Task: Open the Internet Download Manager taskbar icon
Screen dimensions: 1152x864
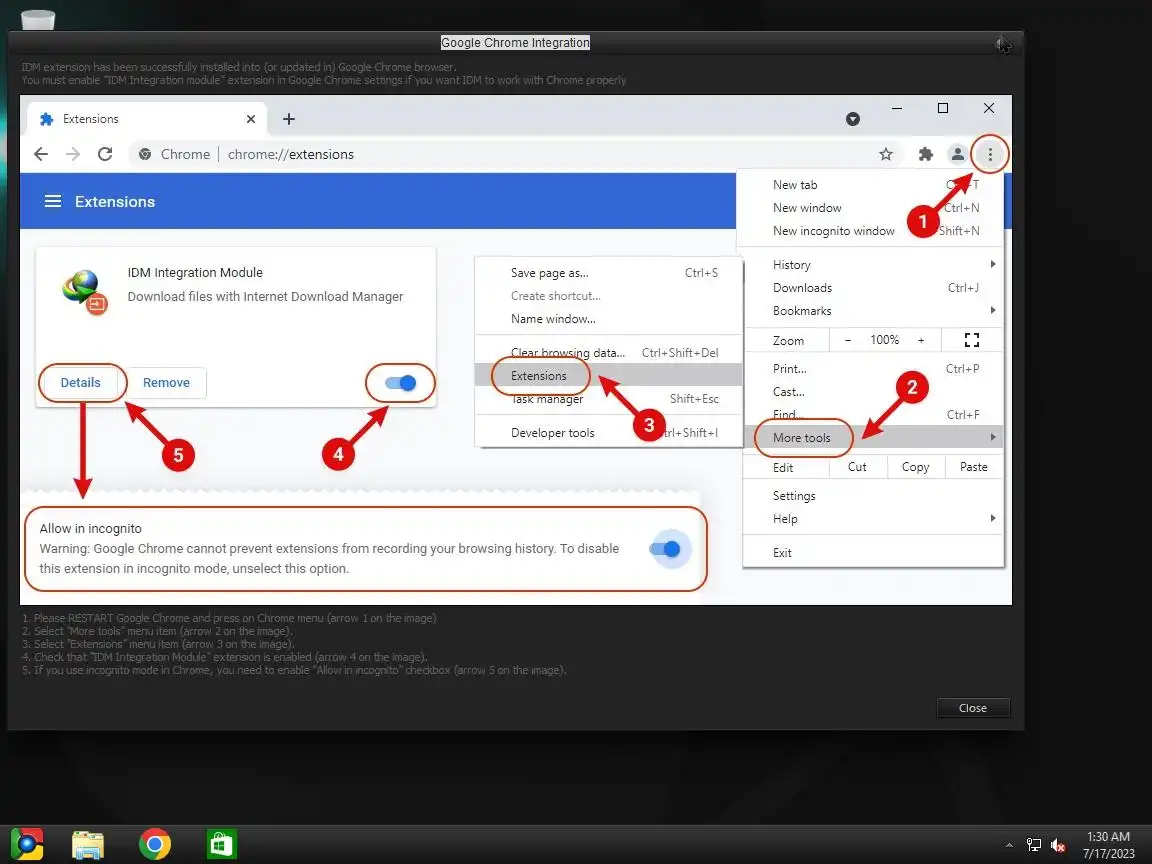Action: click(x=28, y=844)
